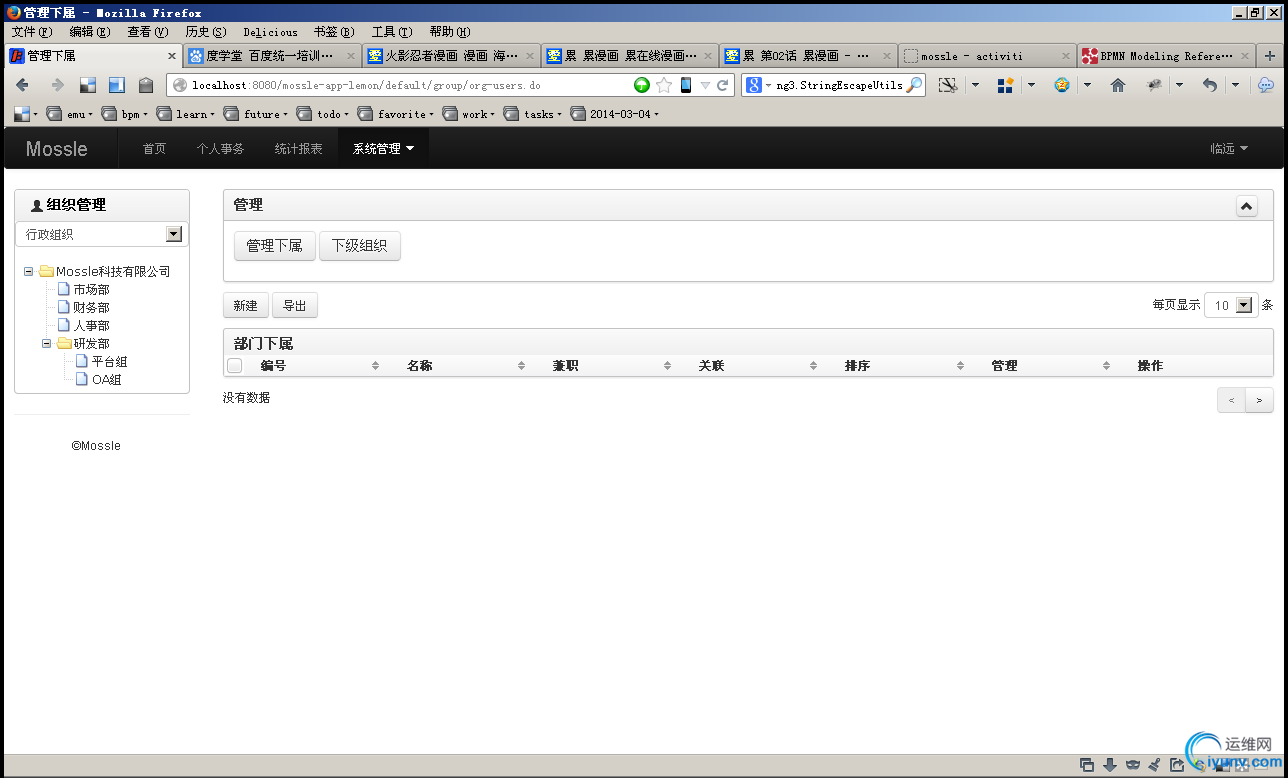Click the 导出 button
1288x778 pixels.
tap(295, 306)
